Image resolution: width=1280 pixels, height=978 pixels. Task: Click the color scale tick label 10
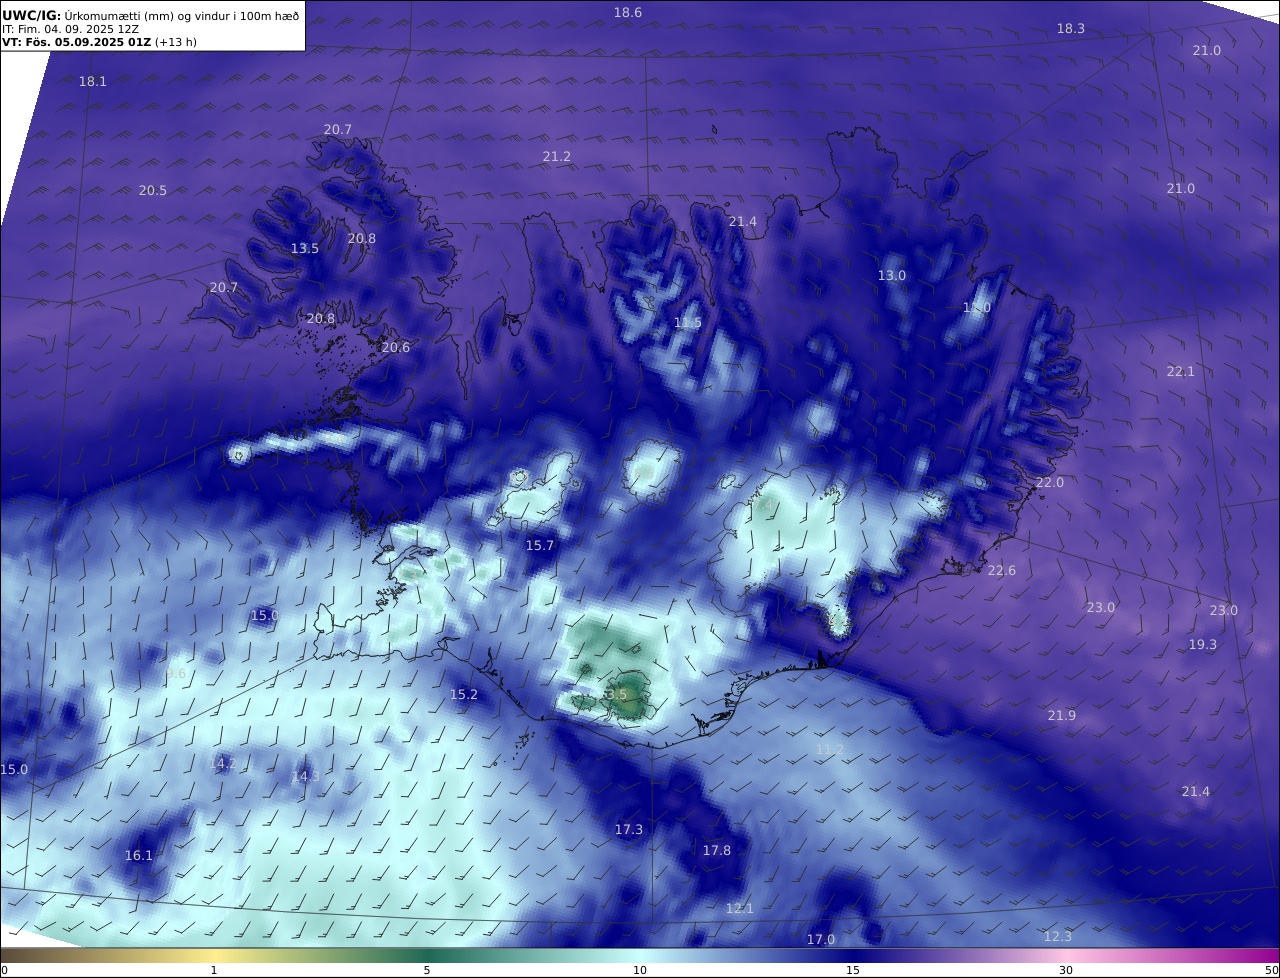pyautogui.click(x=640, y=970)
